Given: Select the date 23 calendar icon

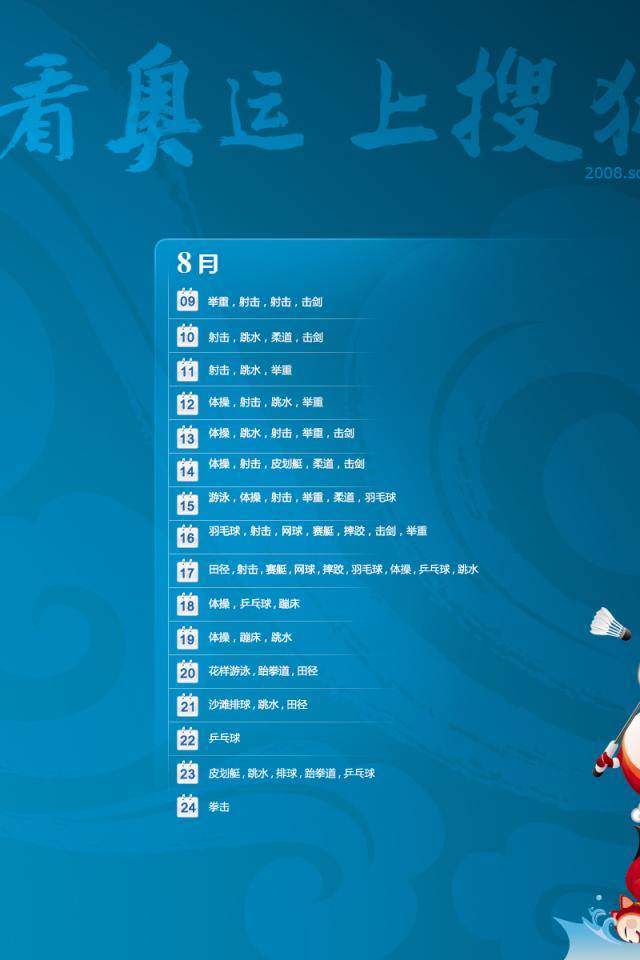Looking at the screenshot, I should pos(187,772).
